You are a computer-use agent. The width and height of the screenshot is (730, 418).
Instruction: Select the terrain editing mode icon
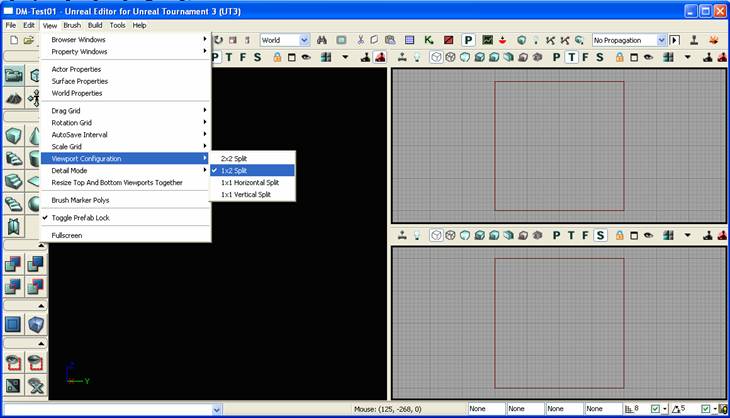click(14, 98)
